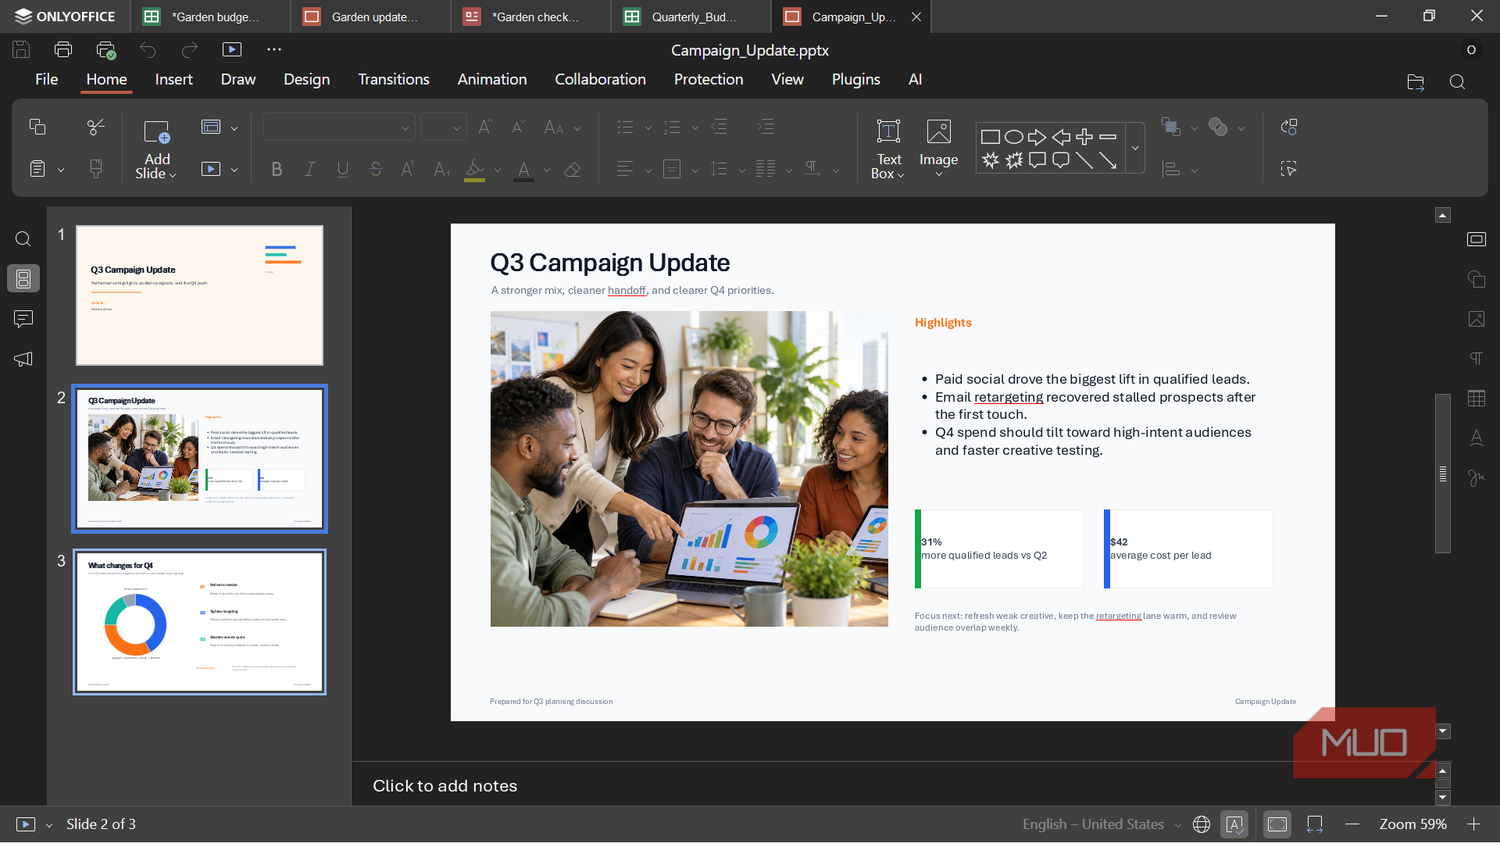The width and height of the screenshot is (1500, 844).
Task: Open the Plugins tab
Action: (856, 79)
